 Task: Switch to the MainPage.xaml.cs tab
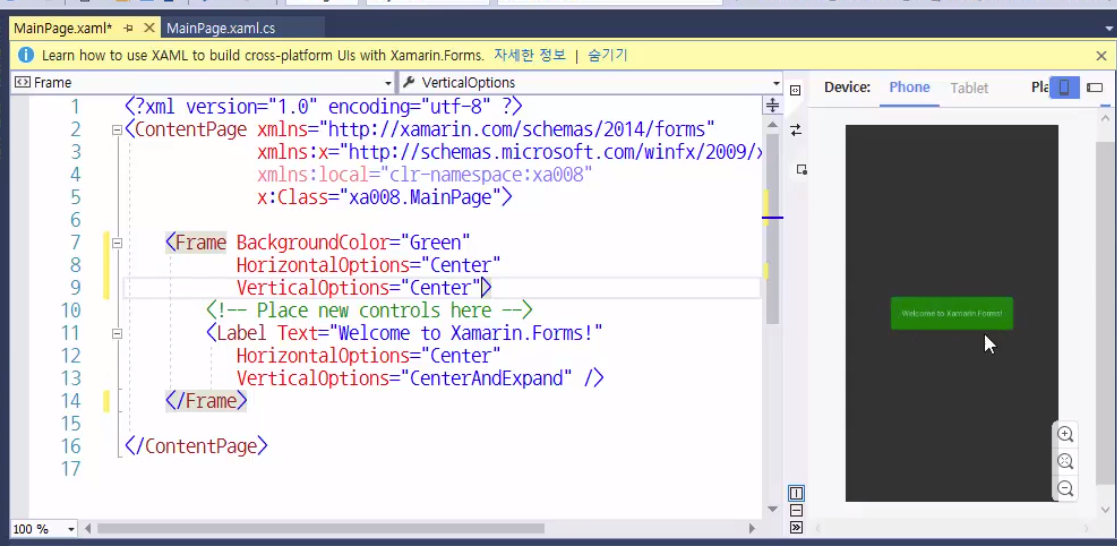220,29
